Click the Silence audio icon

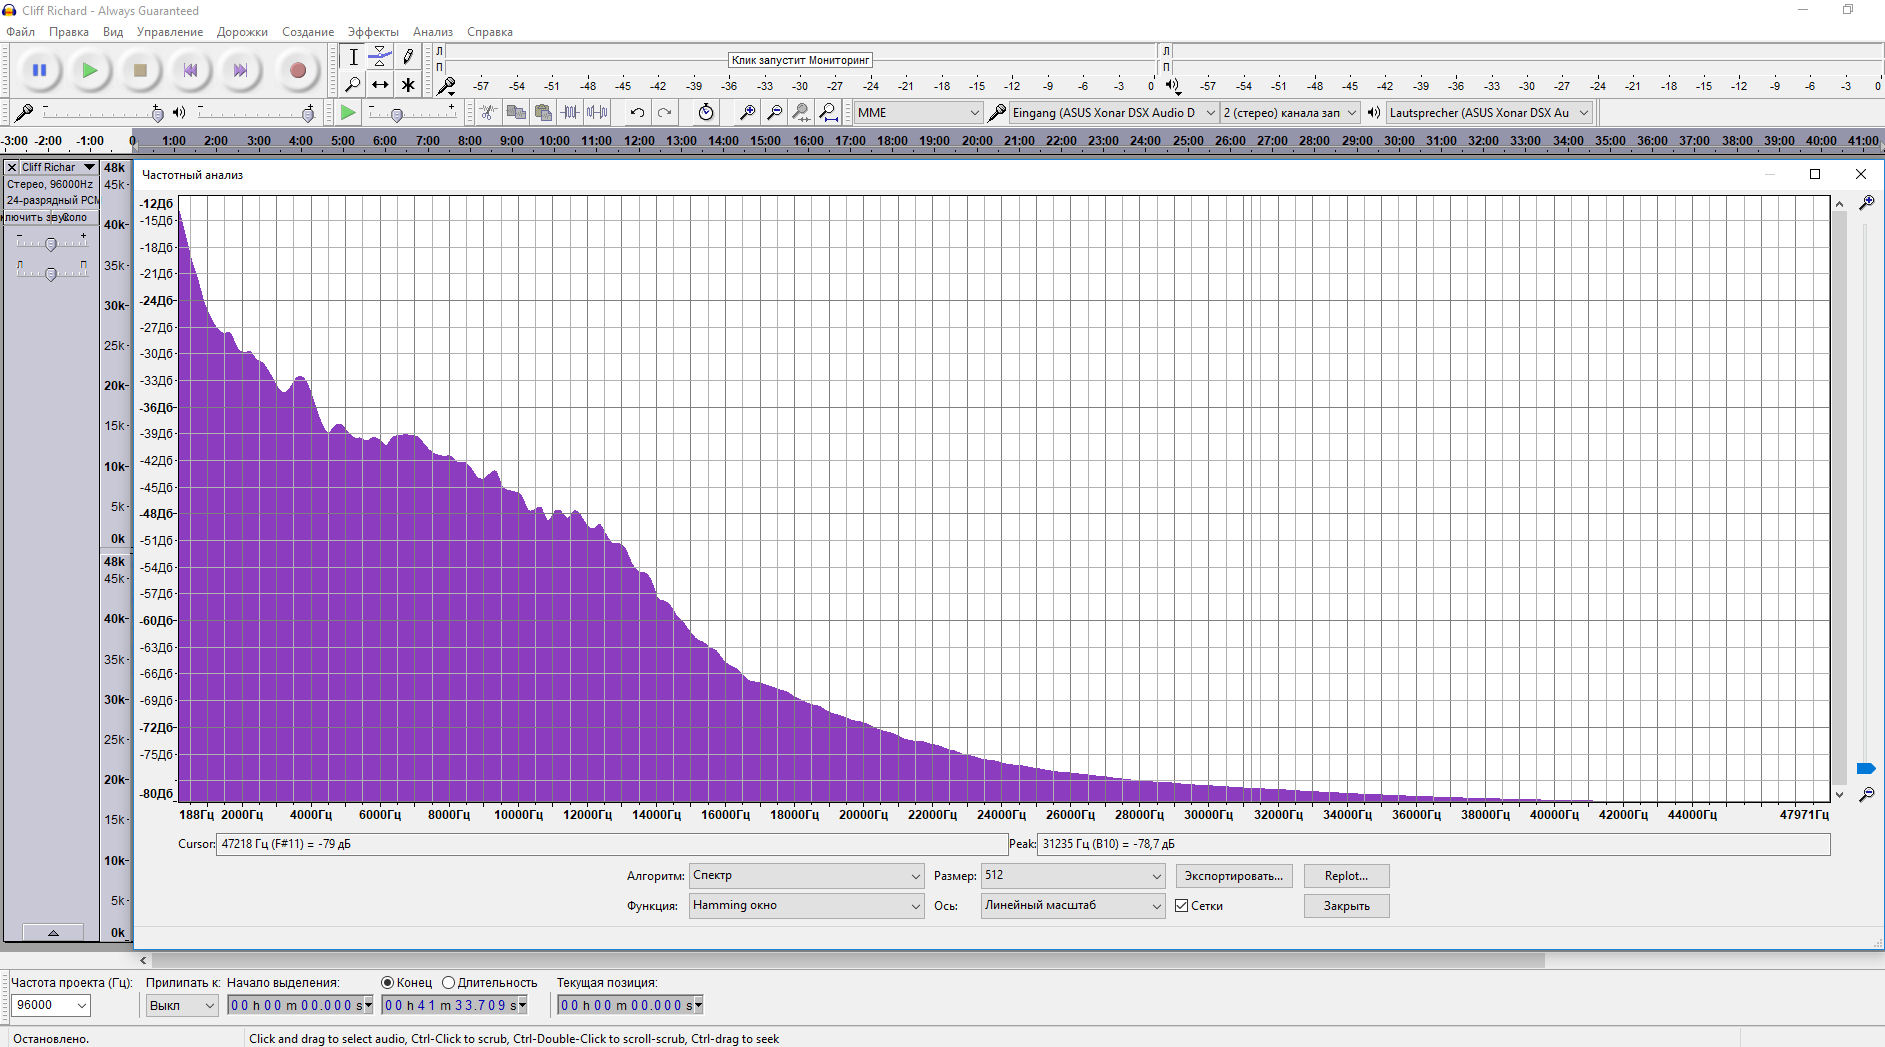pyautogui.click(x=597, y=113)
